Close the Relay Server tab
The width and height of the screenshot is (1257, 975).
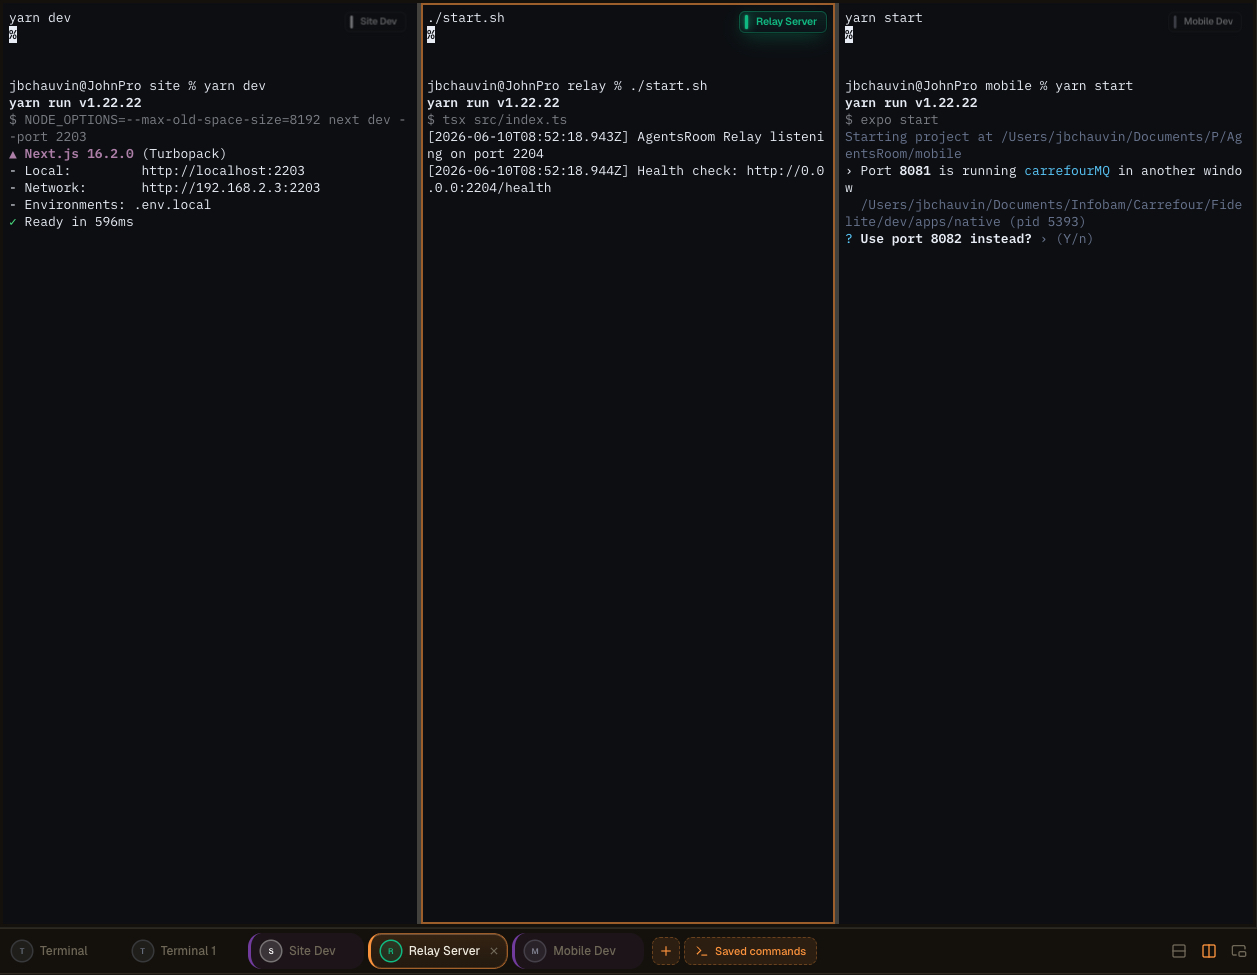click(494, 951)
